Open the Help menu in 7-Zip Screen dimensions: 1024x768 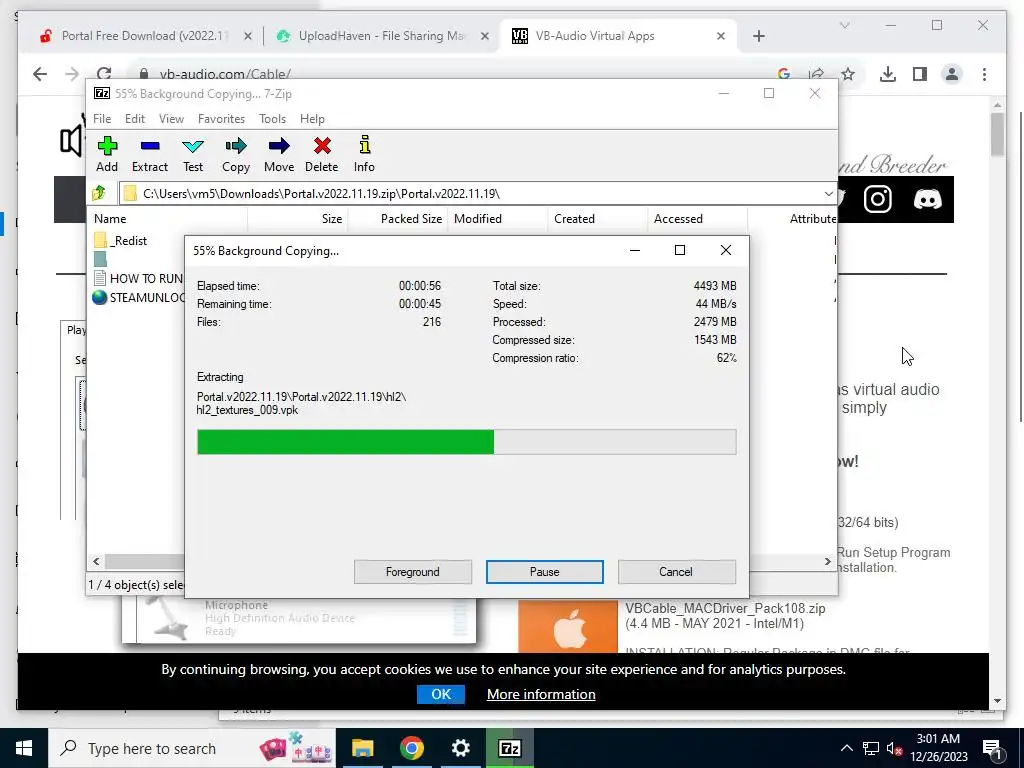(312, 119)
